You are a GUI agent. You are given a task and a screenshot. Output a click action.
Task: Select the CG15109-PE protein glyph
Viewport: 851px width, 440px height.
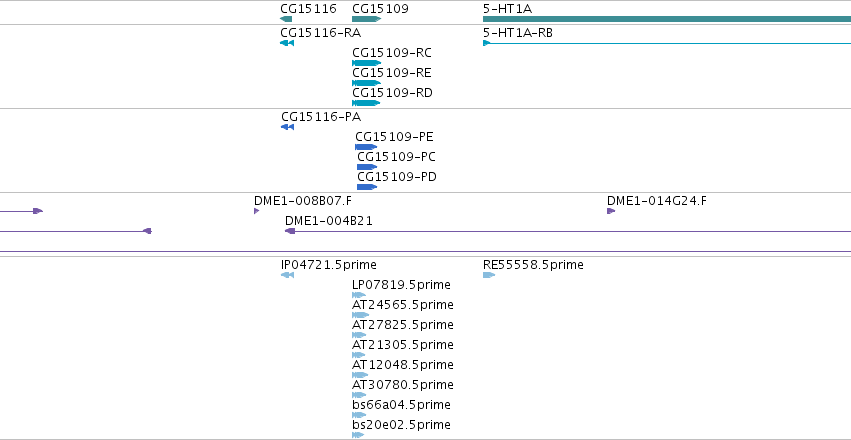tap(366, 147)
